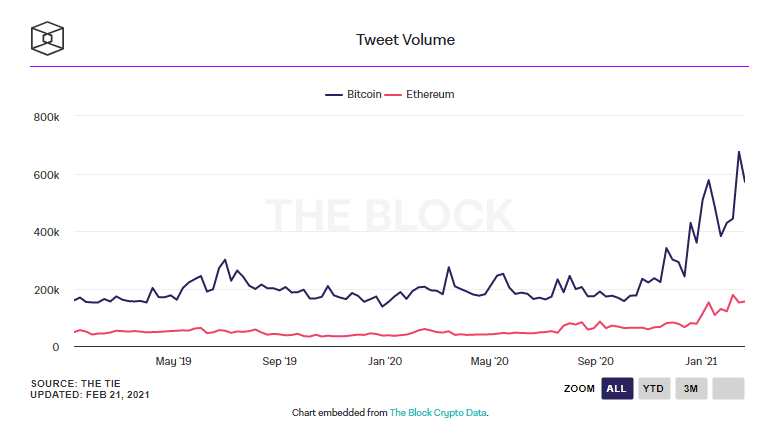Click the Sep '20 axis label
This screenshot has width=775, height=424.
point(596,361)
